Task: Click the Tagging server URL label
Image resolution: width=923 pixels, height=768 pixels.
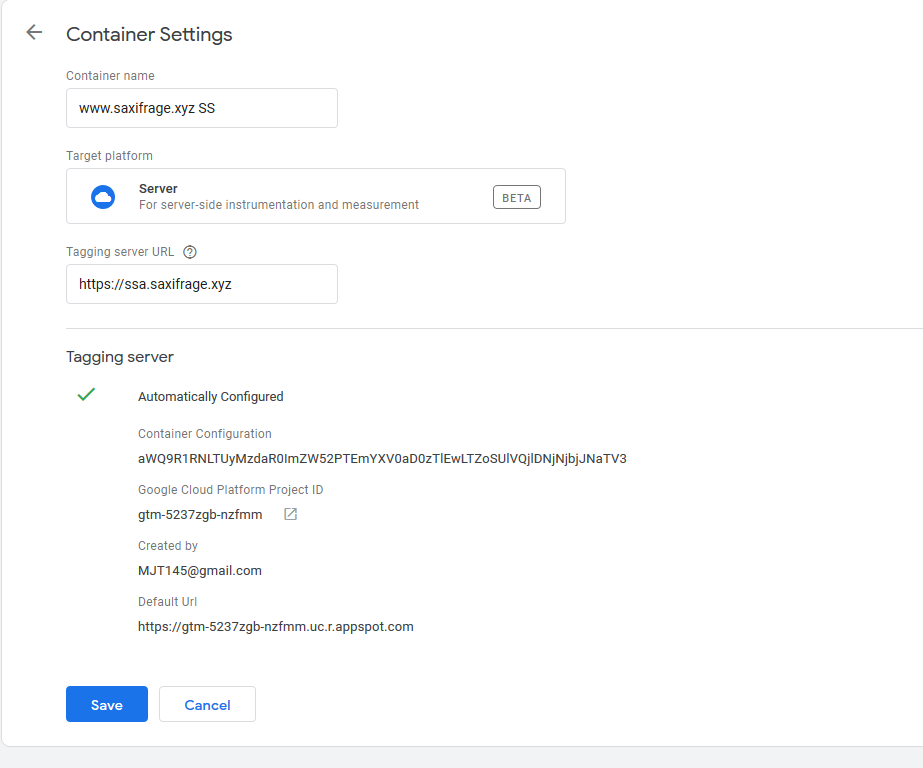Action: [x=120, y=252]
